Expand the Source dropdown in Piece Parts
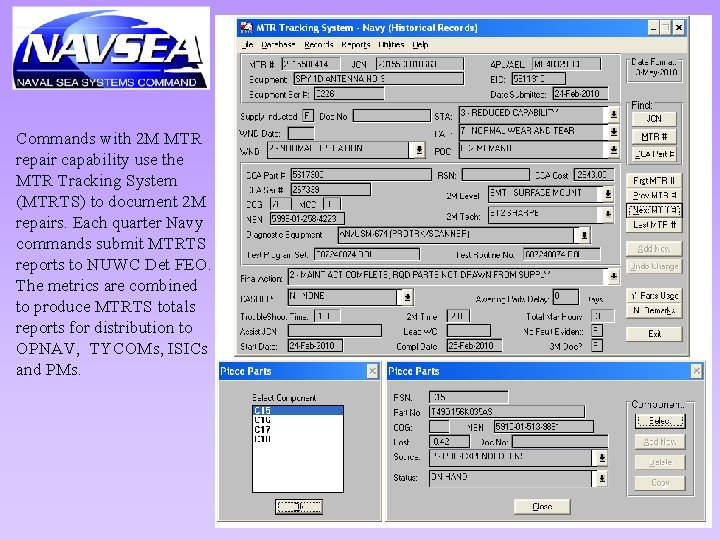The image size is (720, 540). [x=601, y=457]
